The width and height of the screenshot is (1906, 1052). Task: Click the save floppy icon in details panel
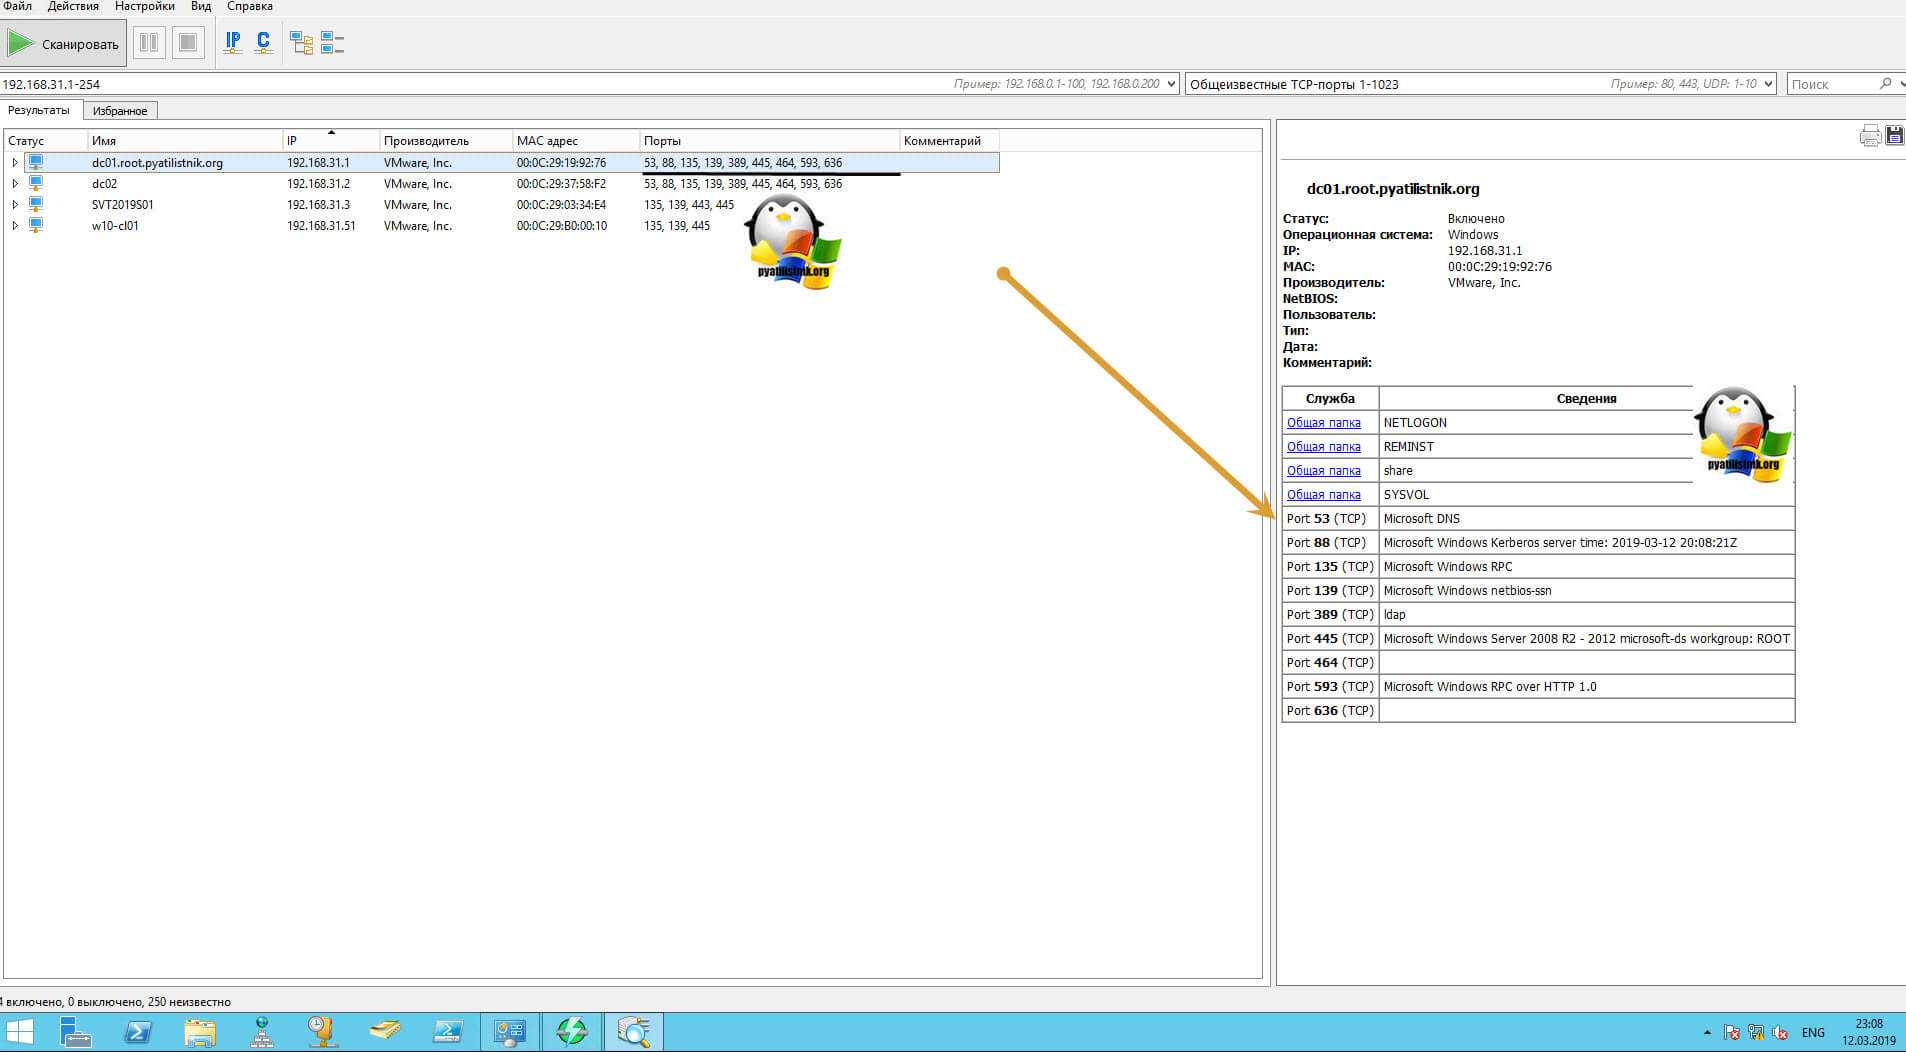(1894, 136)
